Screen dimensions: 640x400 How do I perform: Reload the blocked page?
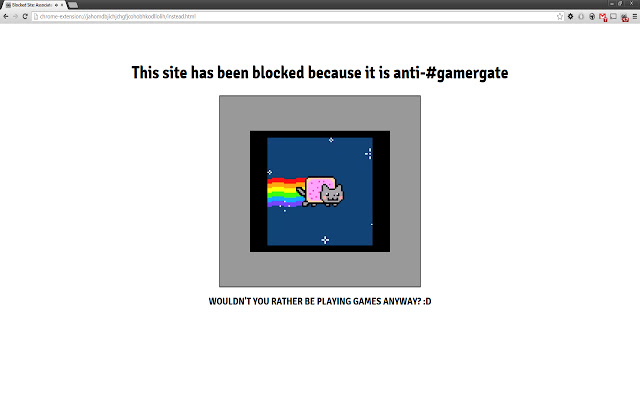pos(25,16)
